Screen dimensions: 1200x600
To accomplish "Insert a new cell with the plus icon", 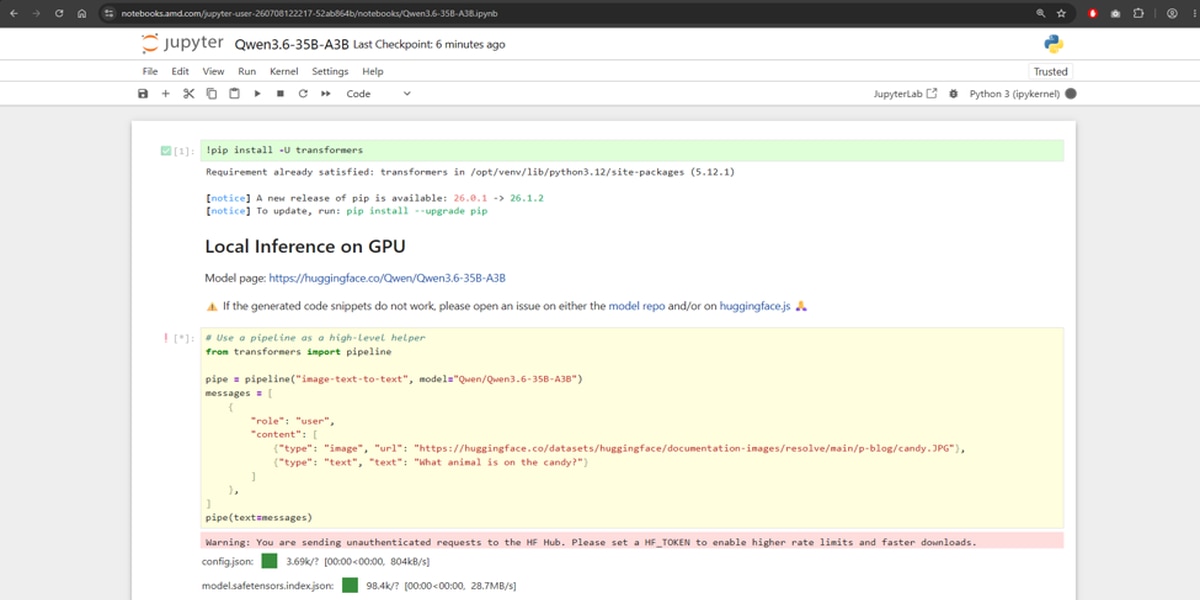I will click(x=166, y=94).
